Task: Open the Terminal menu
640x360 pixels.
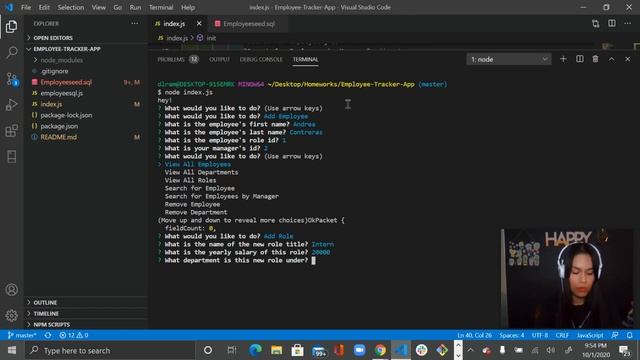Action: pyautogui.click(x=161, y=7)
